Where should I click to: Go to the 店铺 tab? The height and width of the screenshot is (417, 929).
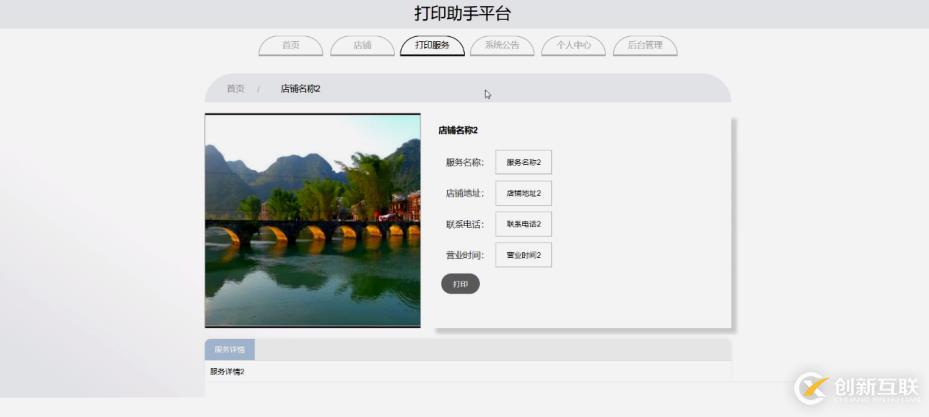pos(362,46)
